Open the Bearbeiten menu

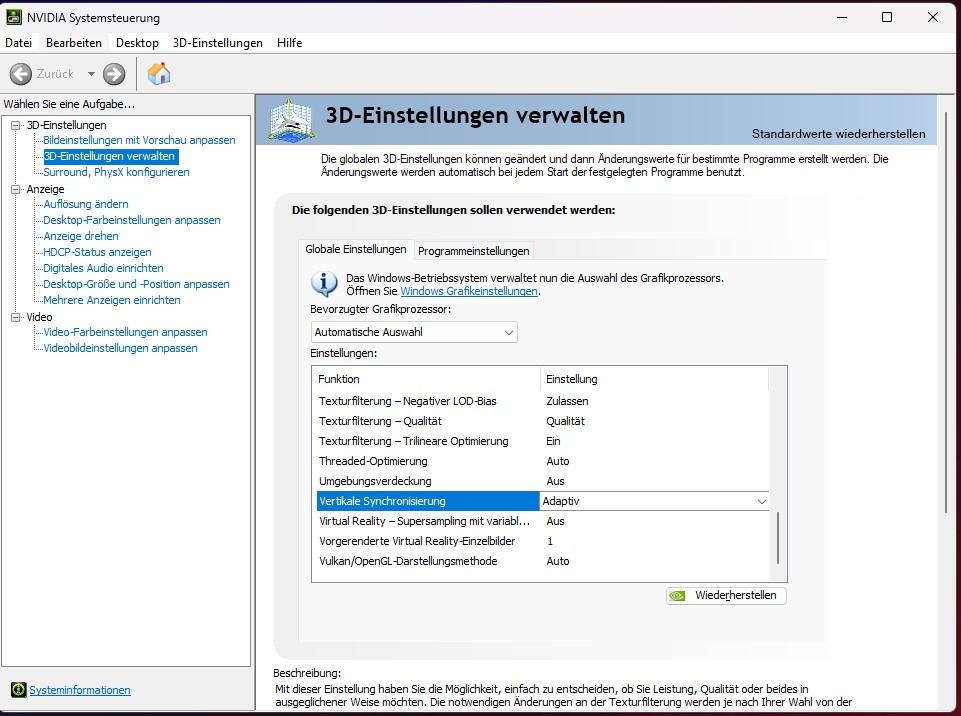point(74,43)
